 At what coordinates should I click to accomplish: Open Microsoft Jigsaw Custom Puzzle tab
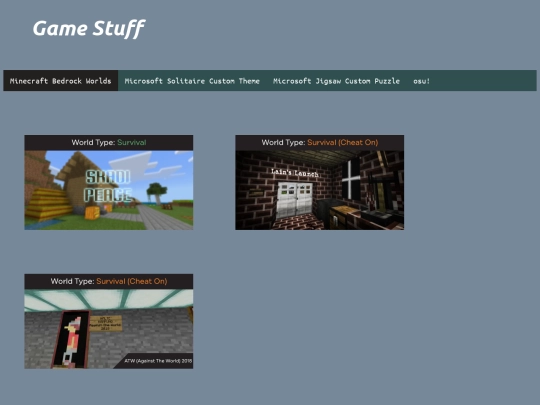coord(336,81)
